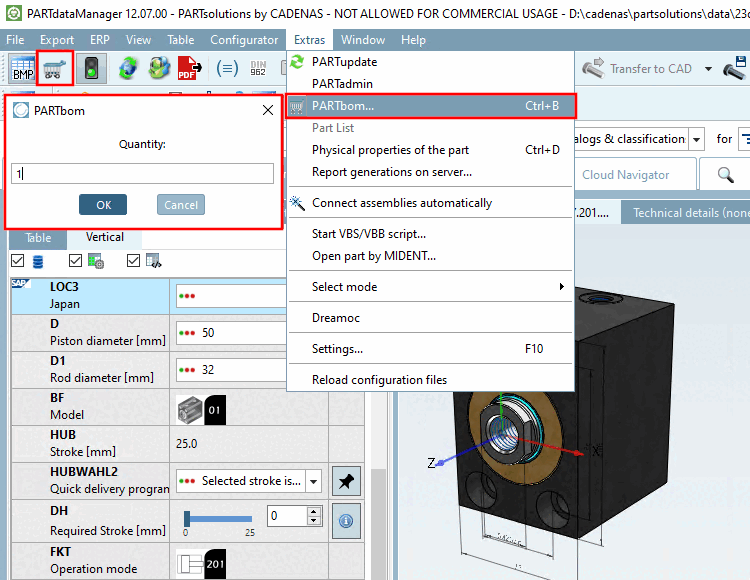The width and height of the screenshot is (750, 580).
Task: Open Settings... from Extras menu
Action: point(430,349)
